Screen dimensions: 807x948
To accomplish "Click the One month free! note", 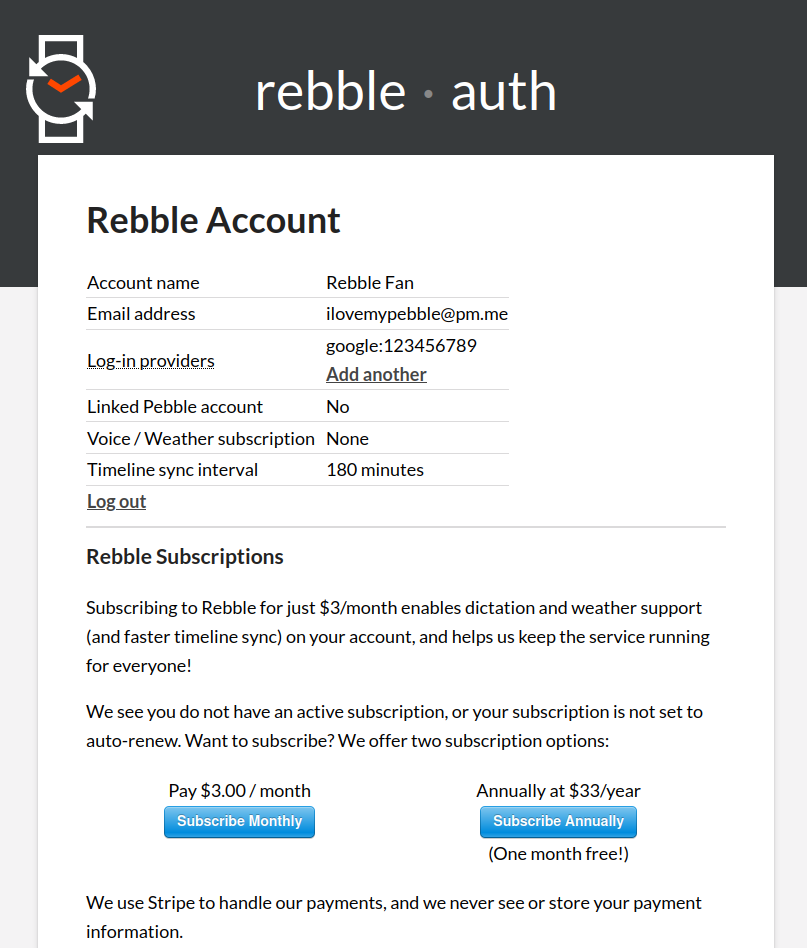I will coord(558,854).
